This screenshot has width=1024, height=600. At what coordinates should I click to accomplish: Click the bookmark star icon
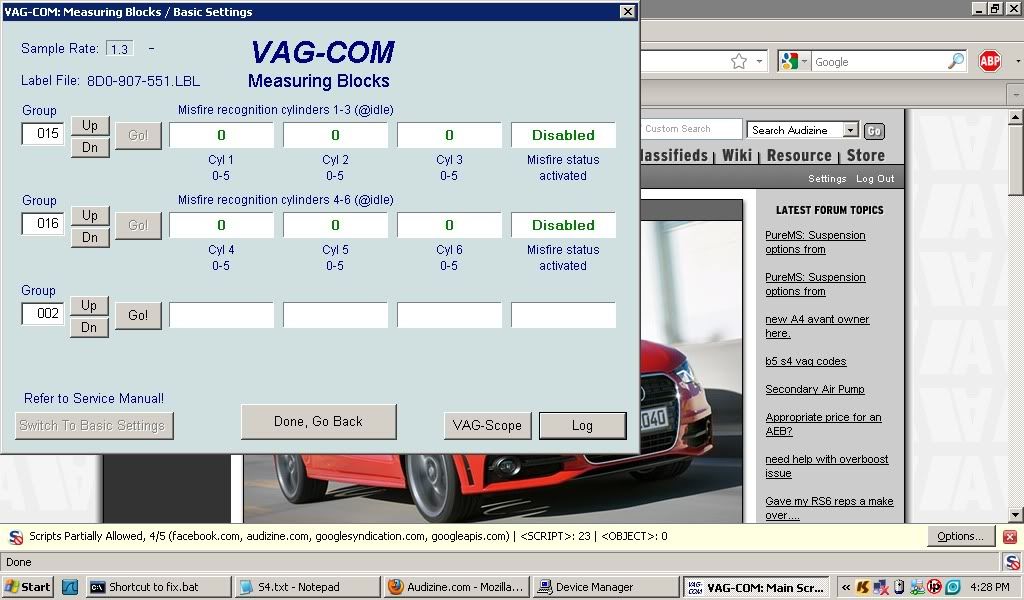click(x=740, y=60)
